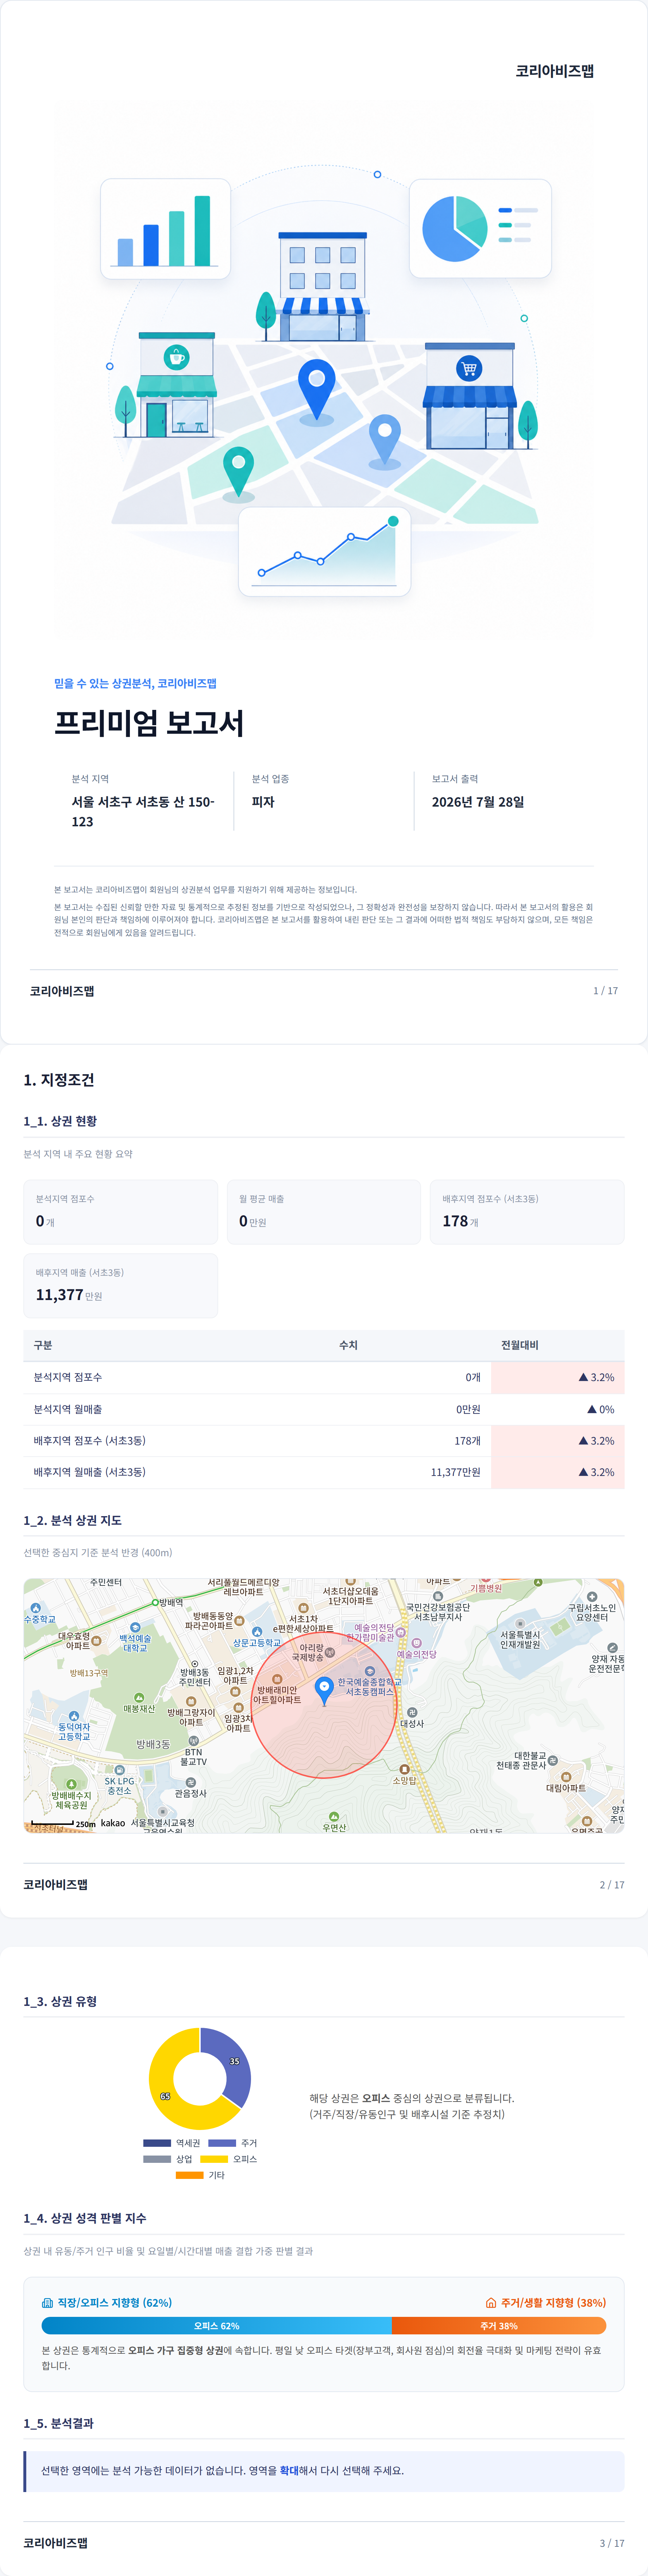Click the 주거 legend color swatch
Image resolution: width=648 pixels, height=2576 pixels.
click(x=222, y=2144)
